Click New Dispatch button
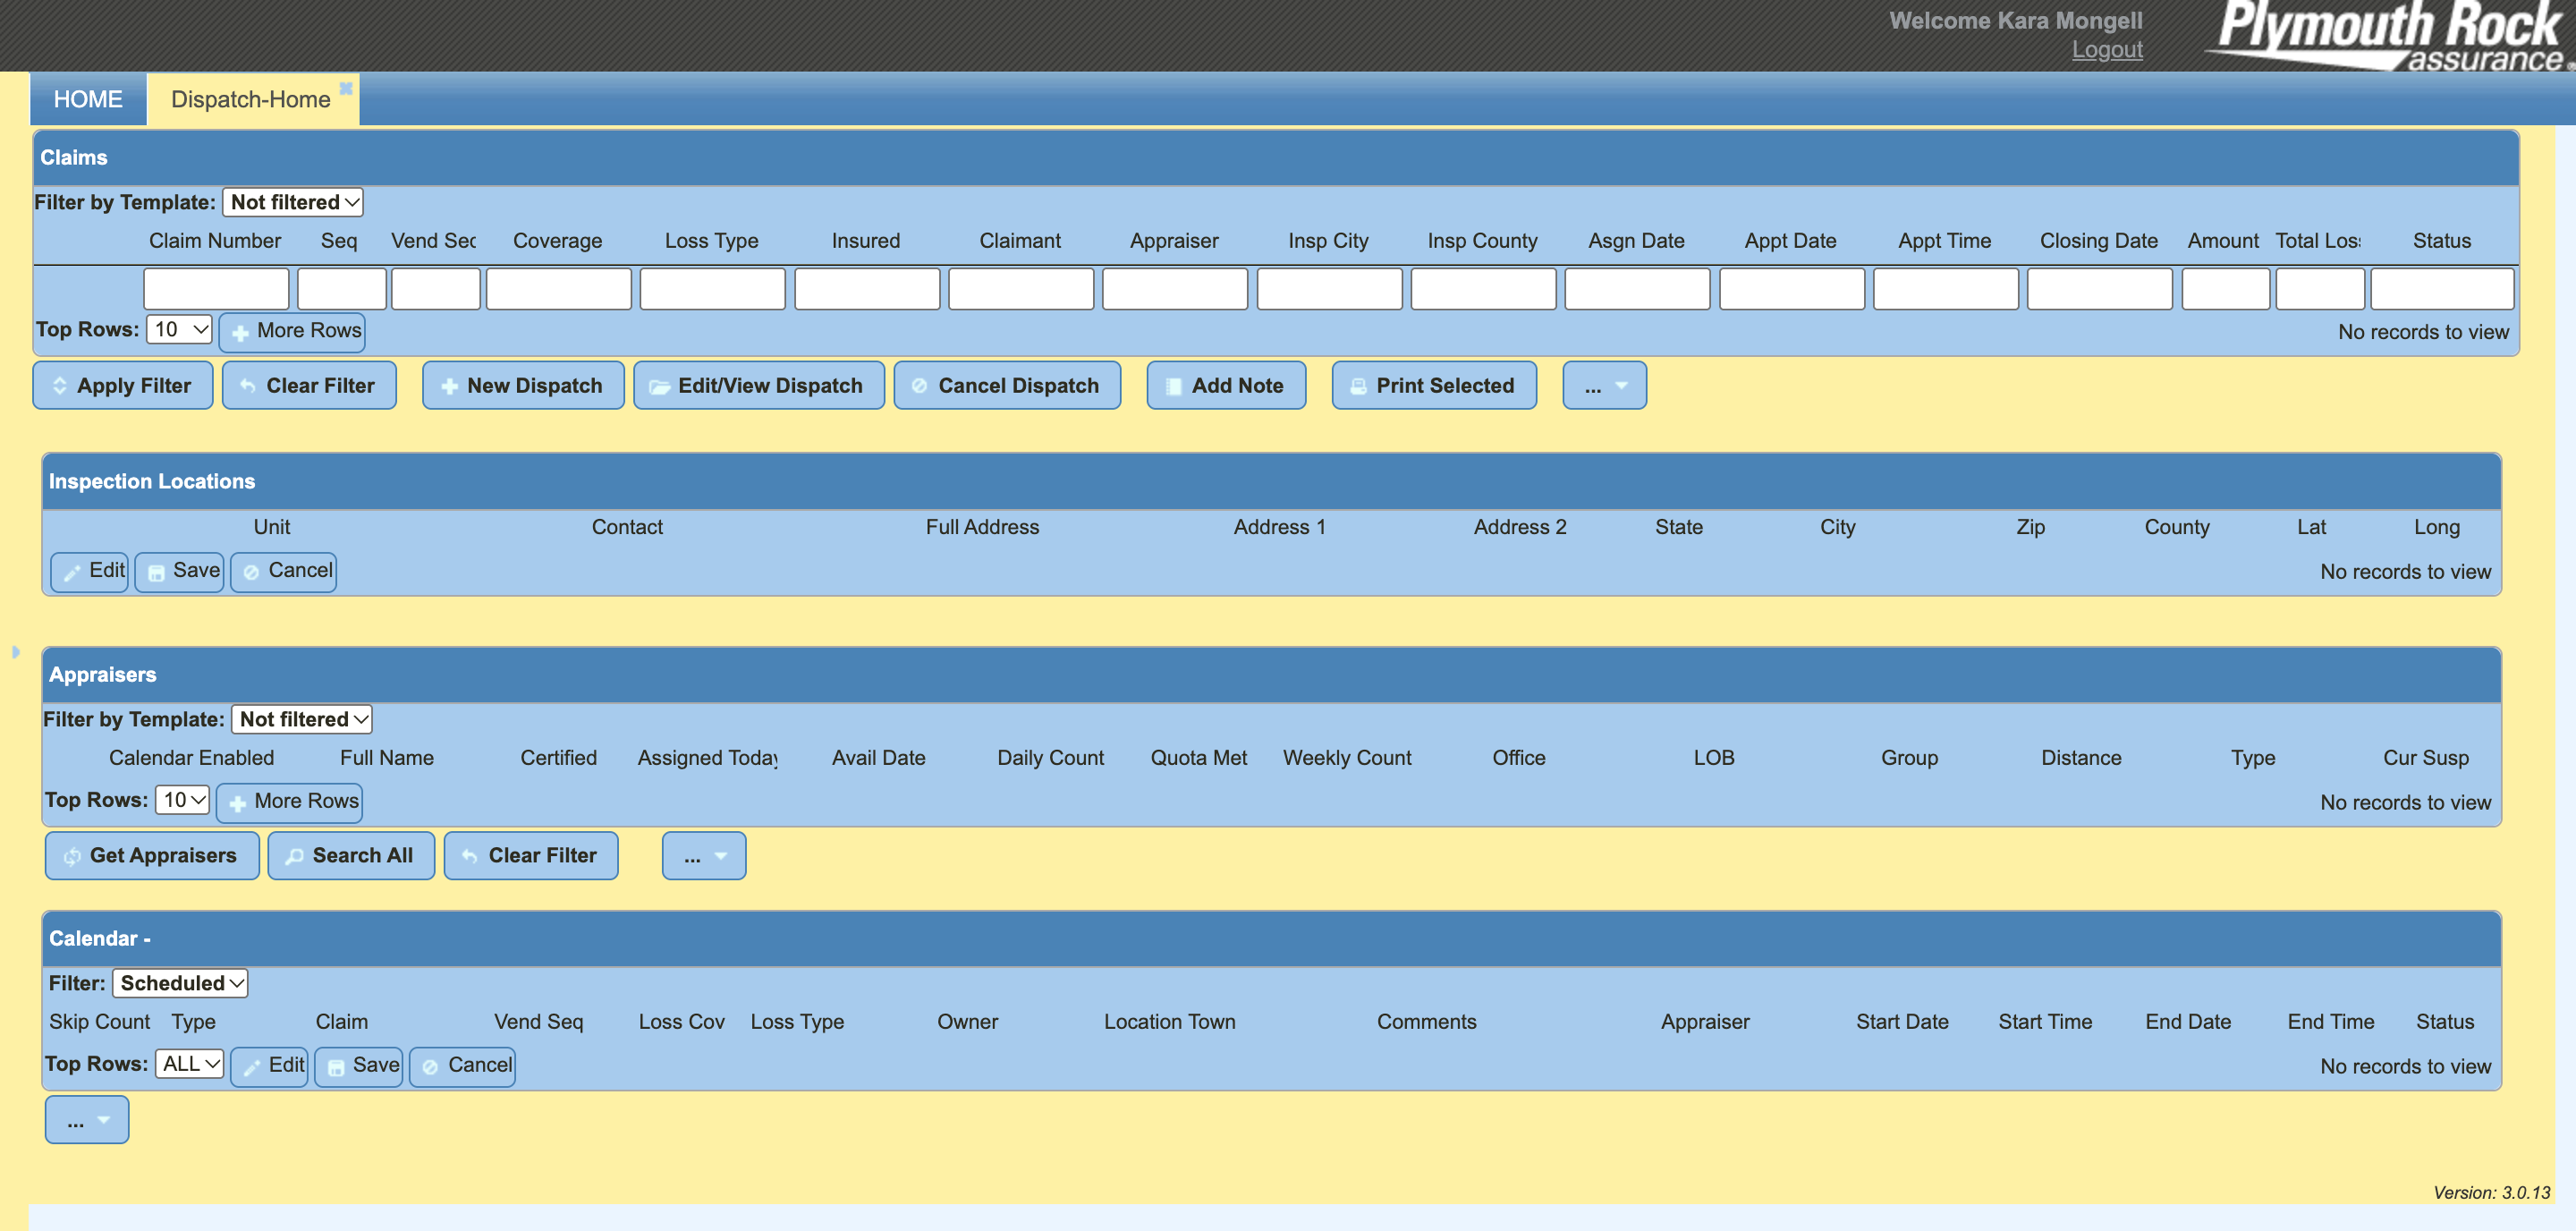Screen dimensions: 2576x1231 pos(523,385)
